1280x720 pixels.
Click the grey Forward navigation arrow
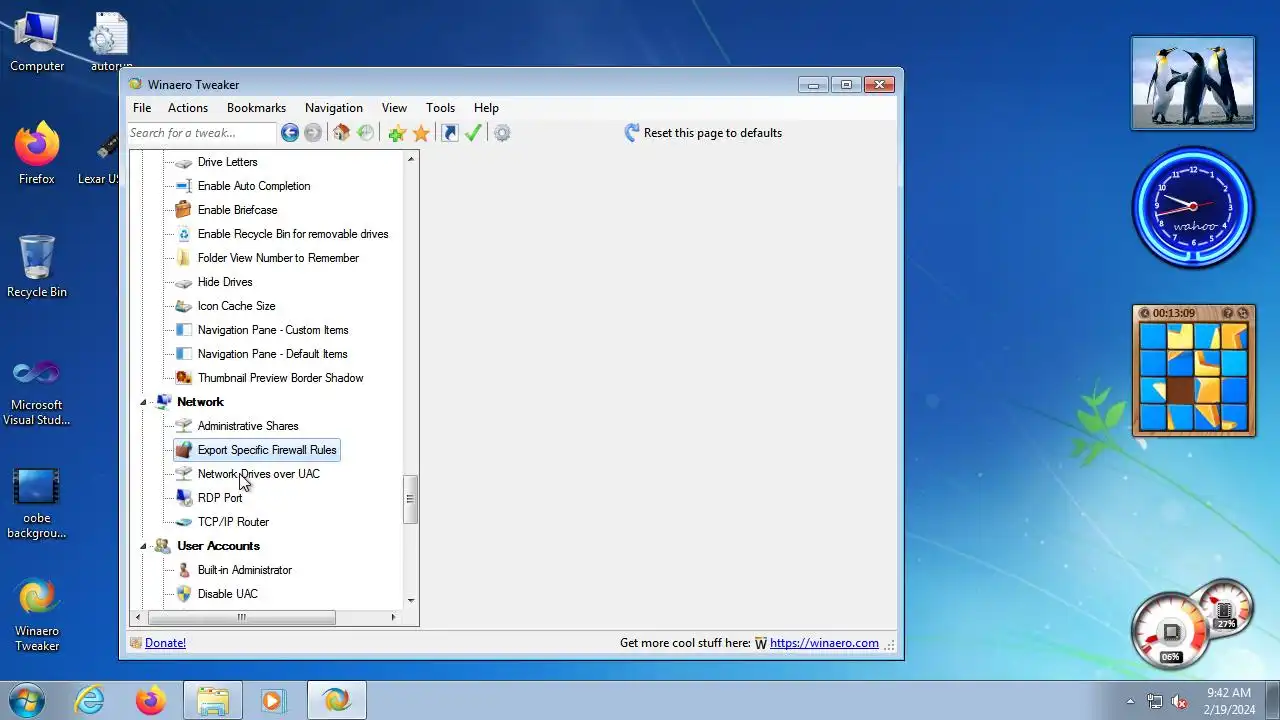(313, 133)
